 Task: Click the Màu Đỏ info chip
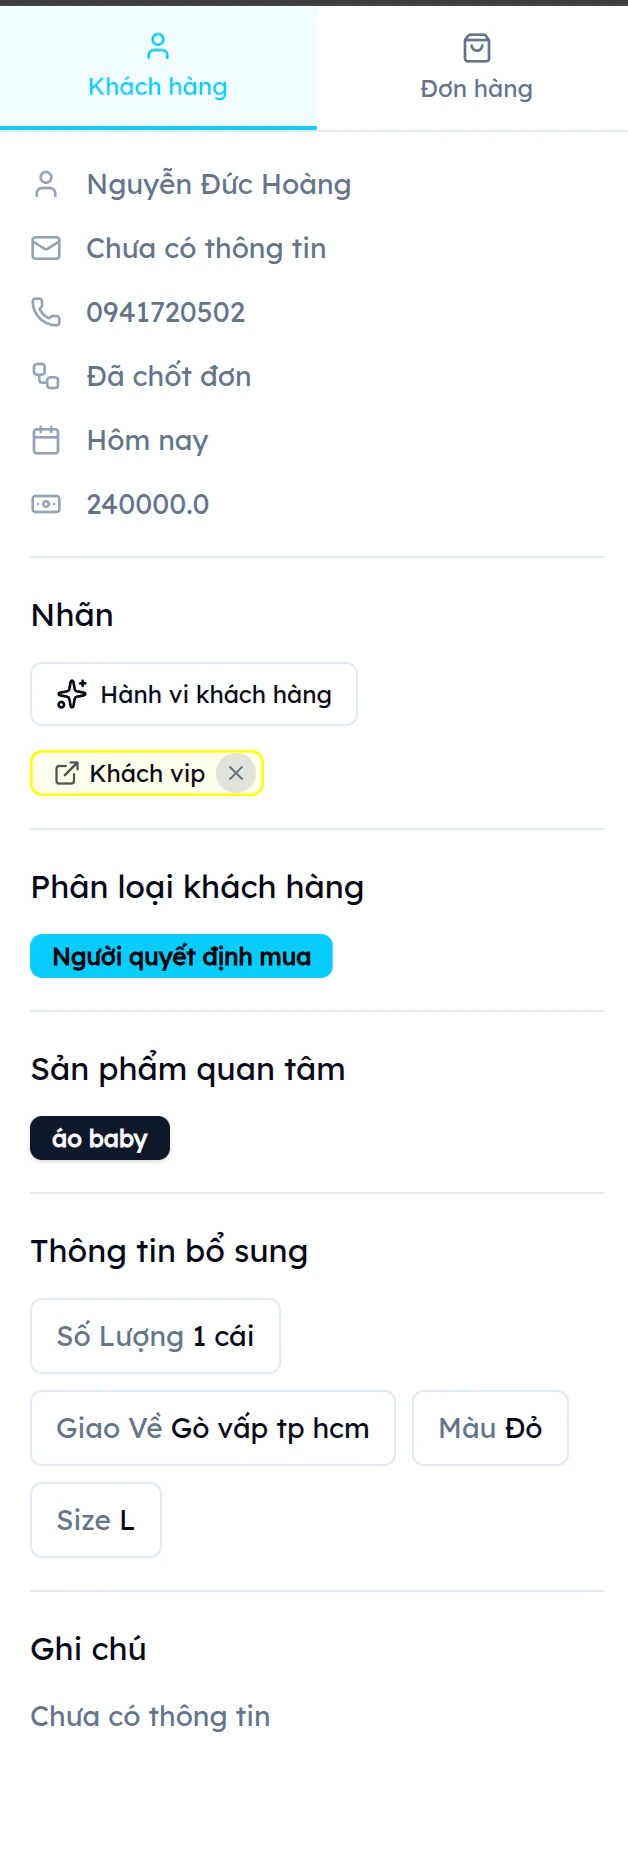point(490,1428)
